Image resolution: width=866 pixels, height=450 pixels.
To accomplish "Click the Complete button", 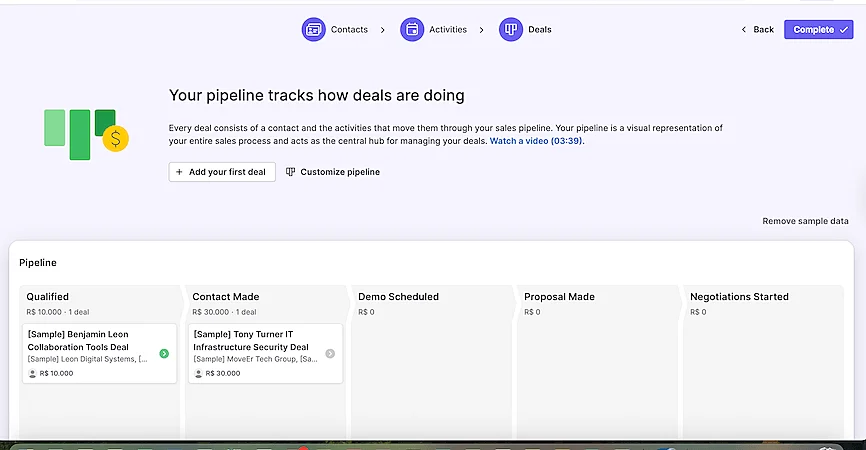I will point(819,30).
